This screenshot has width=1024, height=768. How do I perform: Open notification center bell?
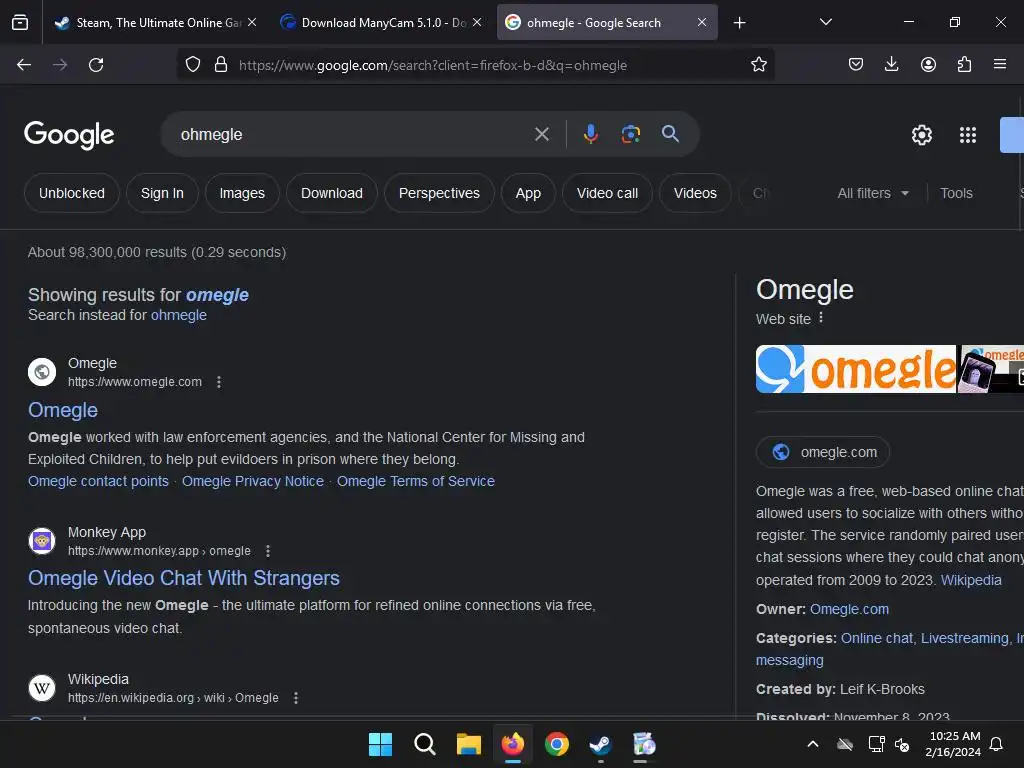pos(996,744)
